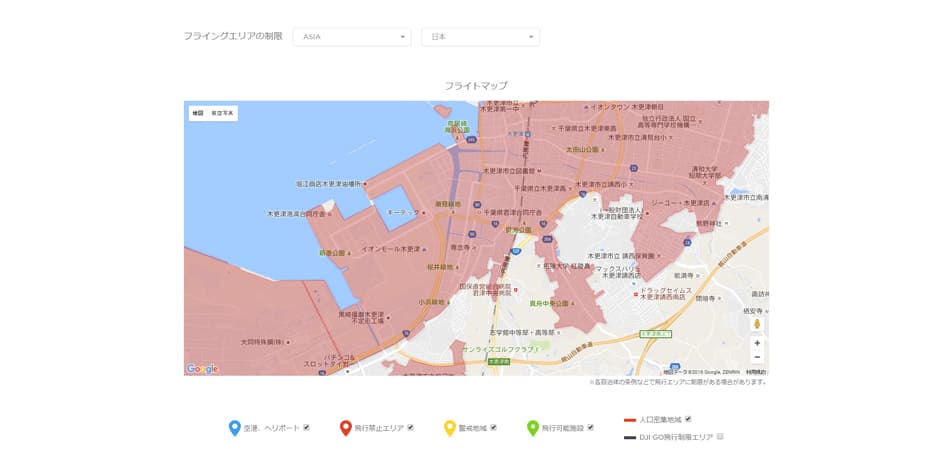Toggle the 空港、ヘリポート checkbox
Image resolution: width=952 pixels, height=474 pixels.
307,427
